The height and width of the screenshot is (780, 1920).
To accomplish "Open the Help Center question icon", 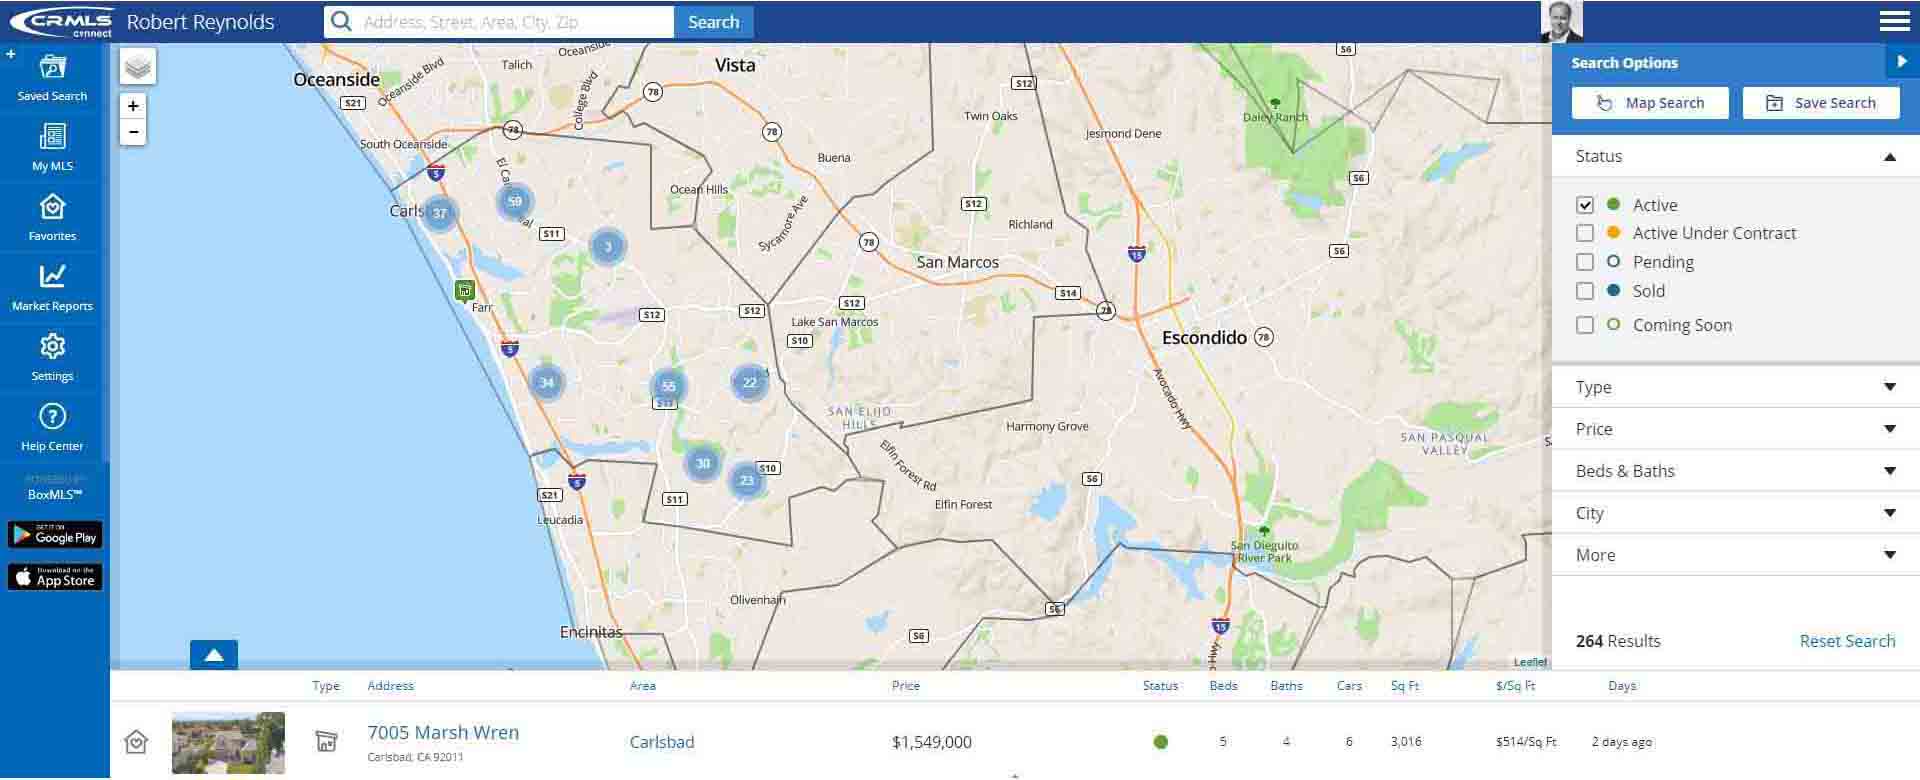I will pyautogui.click(x=52, y=418).
